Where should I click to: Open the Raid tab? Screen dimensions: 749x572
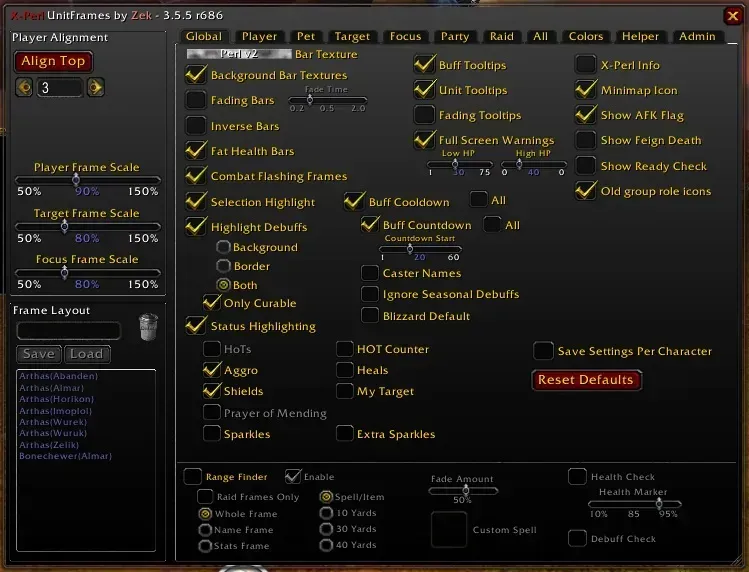pos(502,36)
